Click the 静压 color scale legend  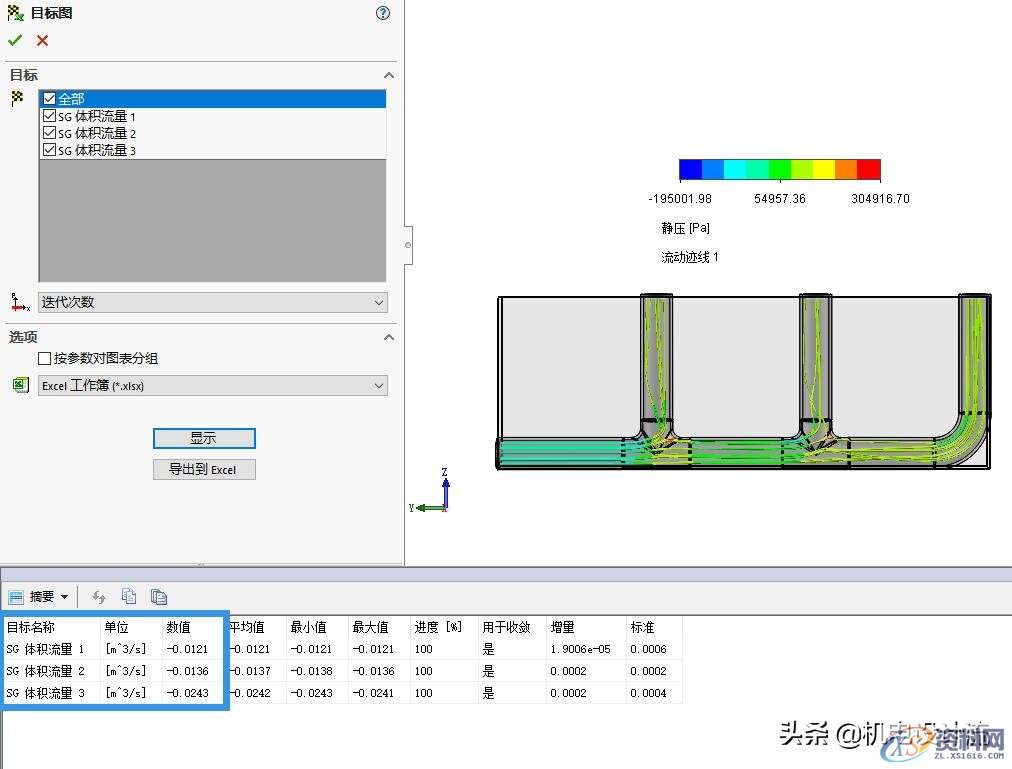[x=781, y=168]
